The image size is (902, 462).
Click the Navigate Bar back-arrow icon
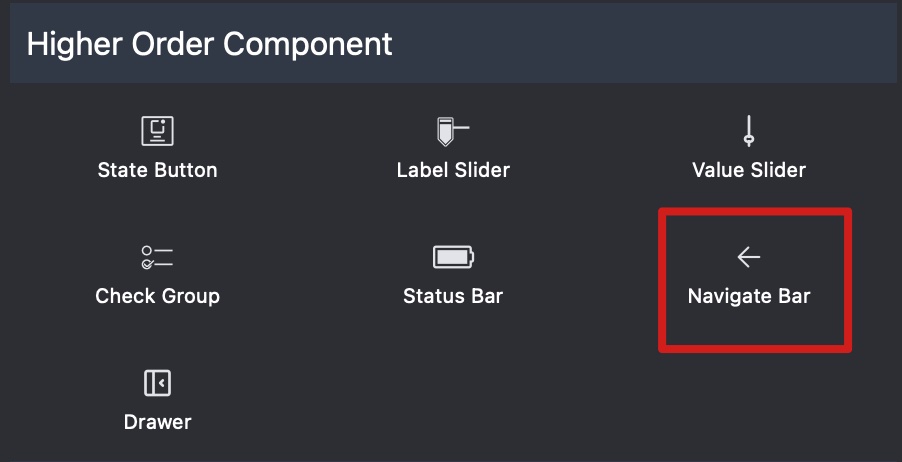pos(749,257)
